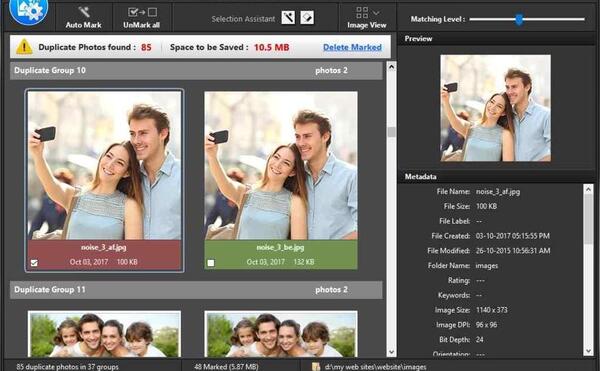
Task: Click the noise_3_af.jpg red file name label
Action: tap(104, 247)
